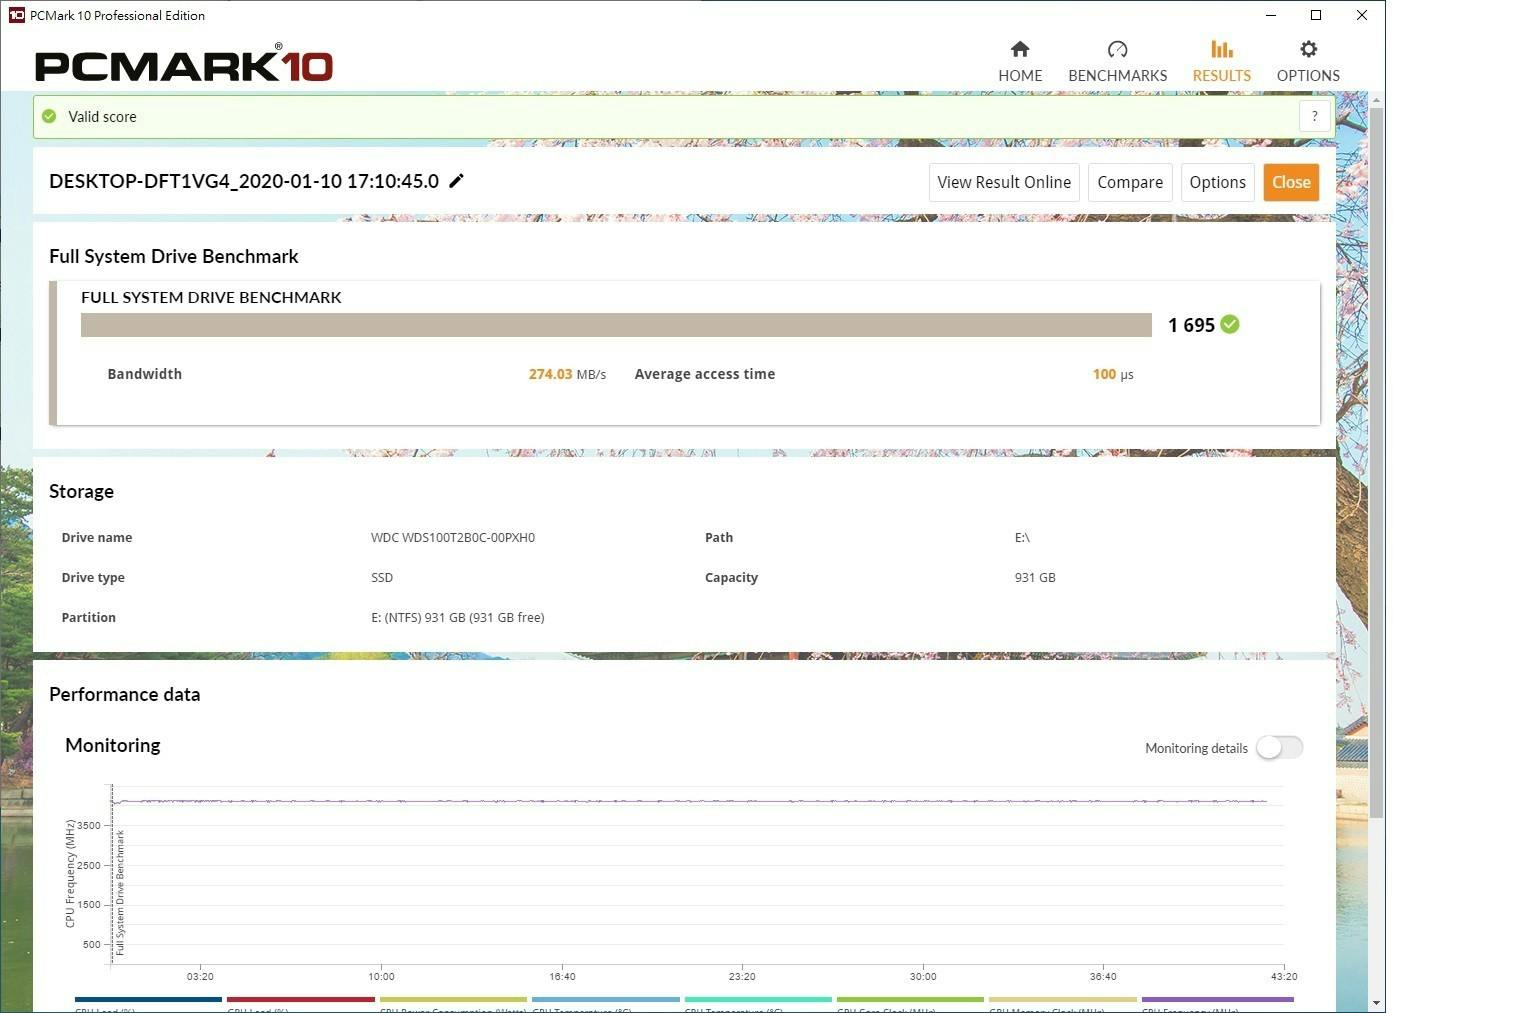Click the Path value E:\

coord(1022,537)
